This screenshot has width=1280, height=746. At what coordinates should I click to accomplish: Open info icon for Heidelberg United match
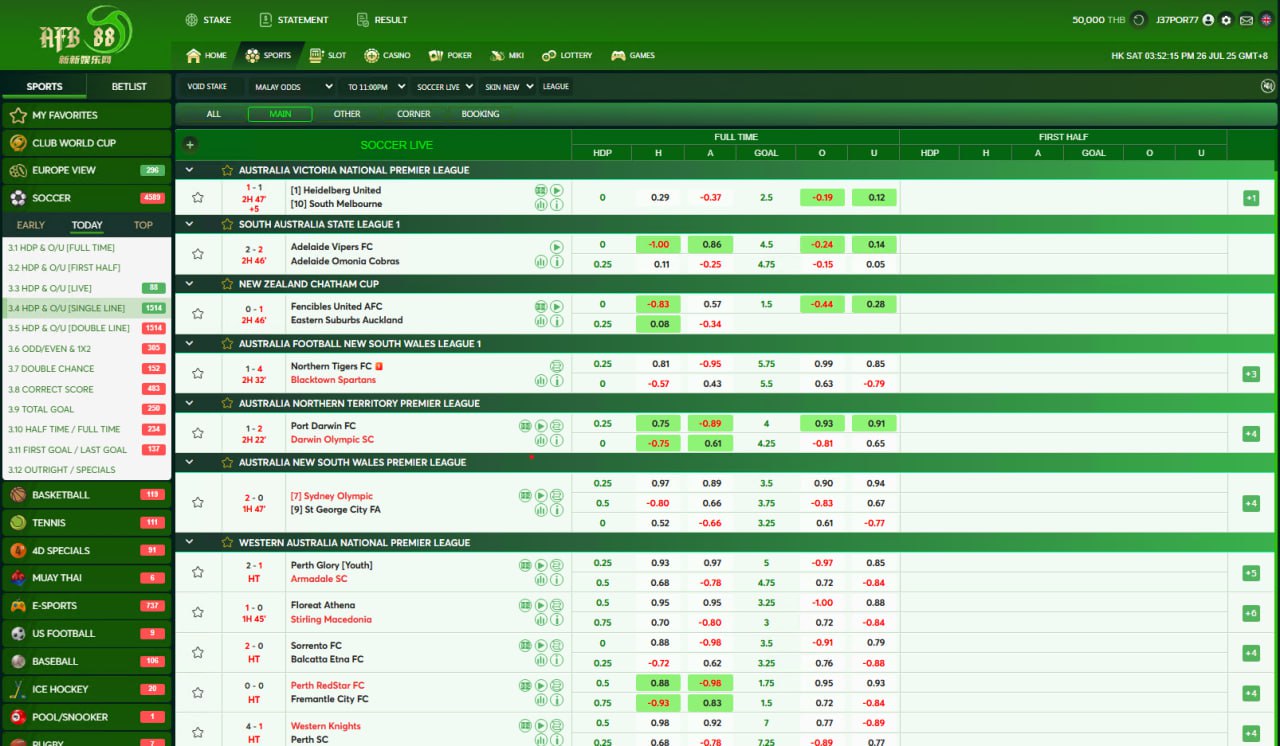[557, 205]
